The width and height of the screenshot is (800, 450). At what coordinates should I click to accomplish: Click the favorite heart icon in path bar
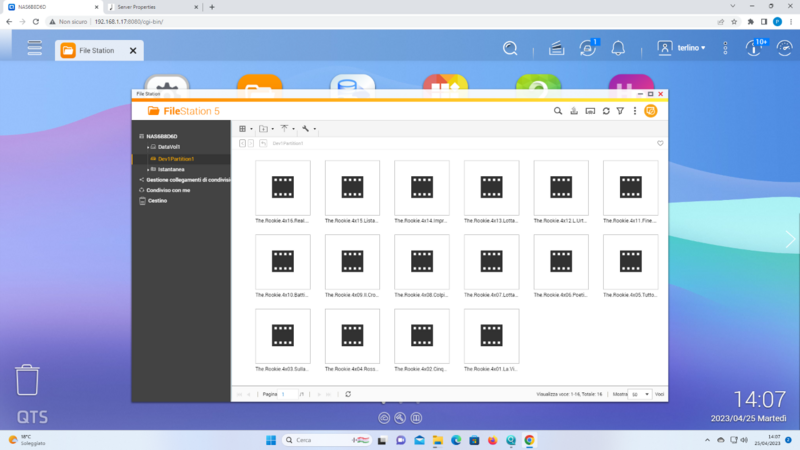(x=660, y=143)
